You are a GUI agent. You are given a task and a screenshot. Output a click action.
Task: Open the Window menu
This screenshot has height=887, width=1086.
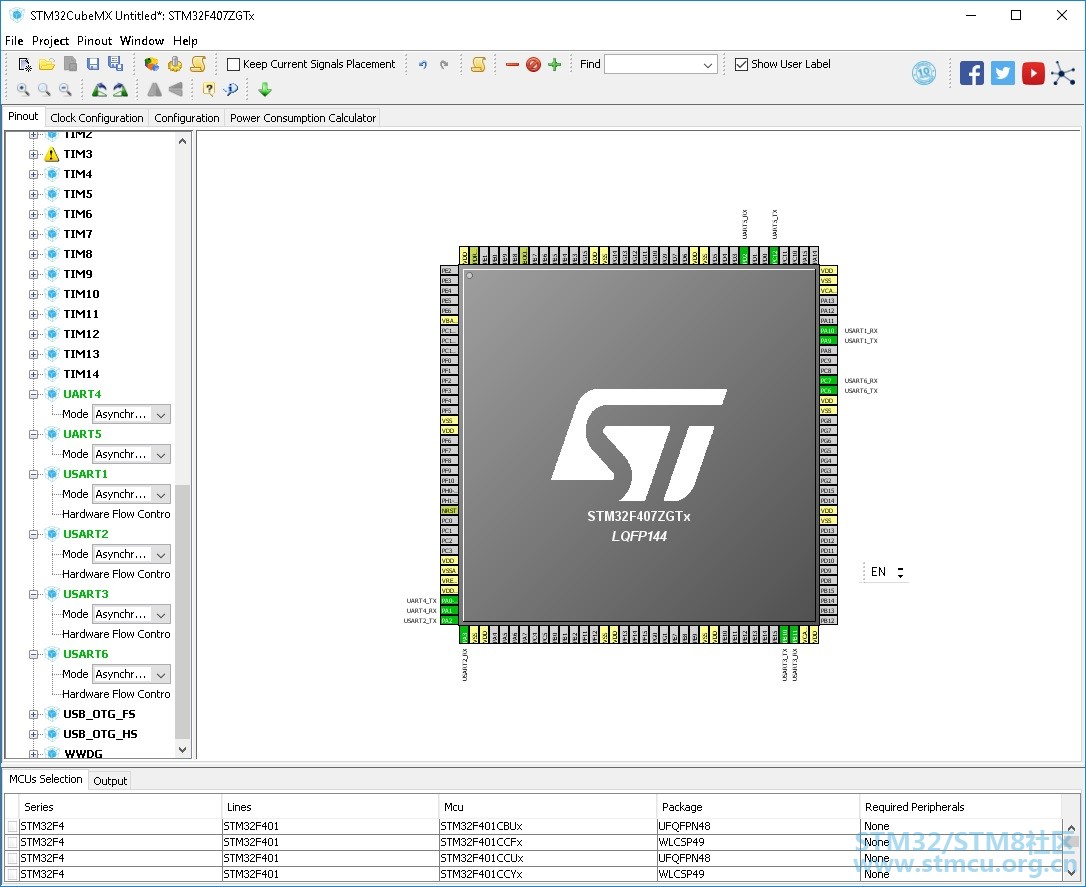tap(142, 41)
